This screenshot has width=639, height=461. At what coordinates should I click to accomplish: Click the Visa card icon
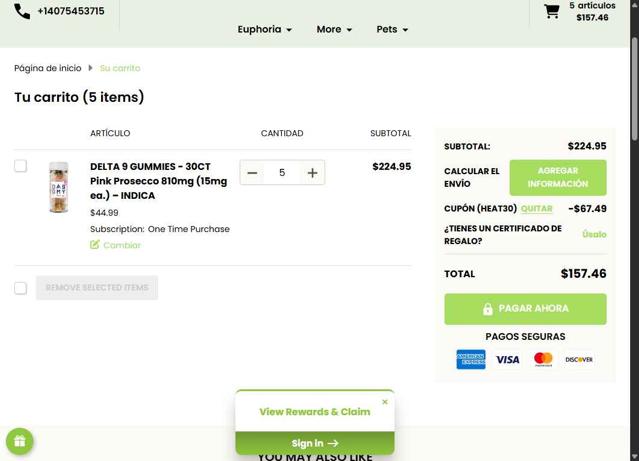coord(507,360)
